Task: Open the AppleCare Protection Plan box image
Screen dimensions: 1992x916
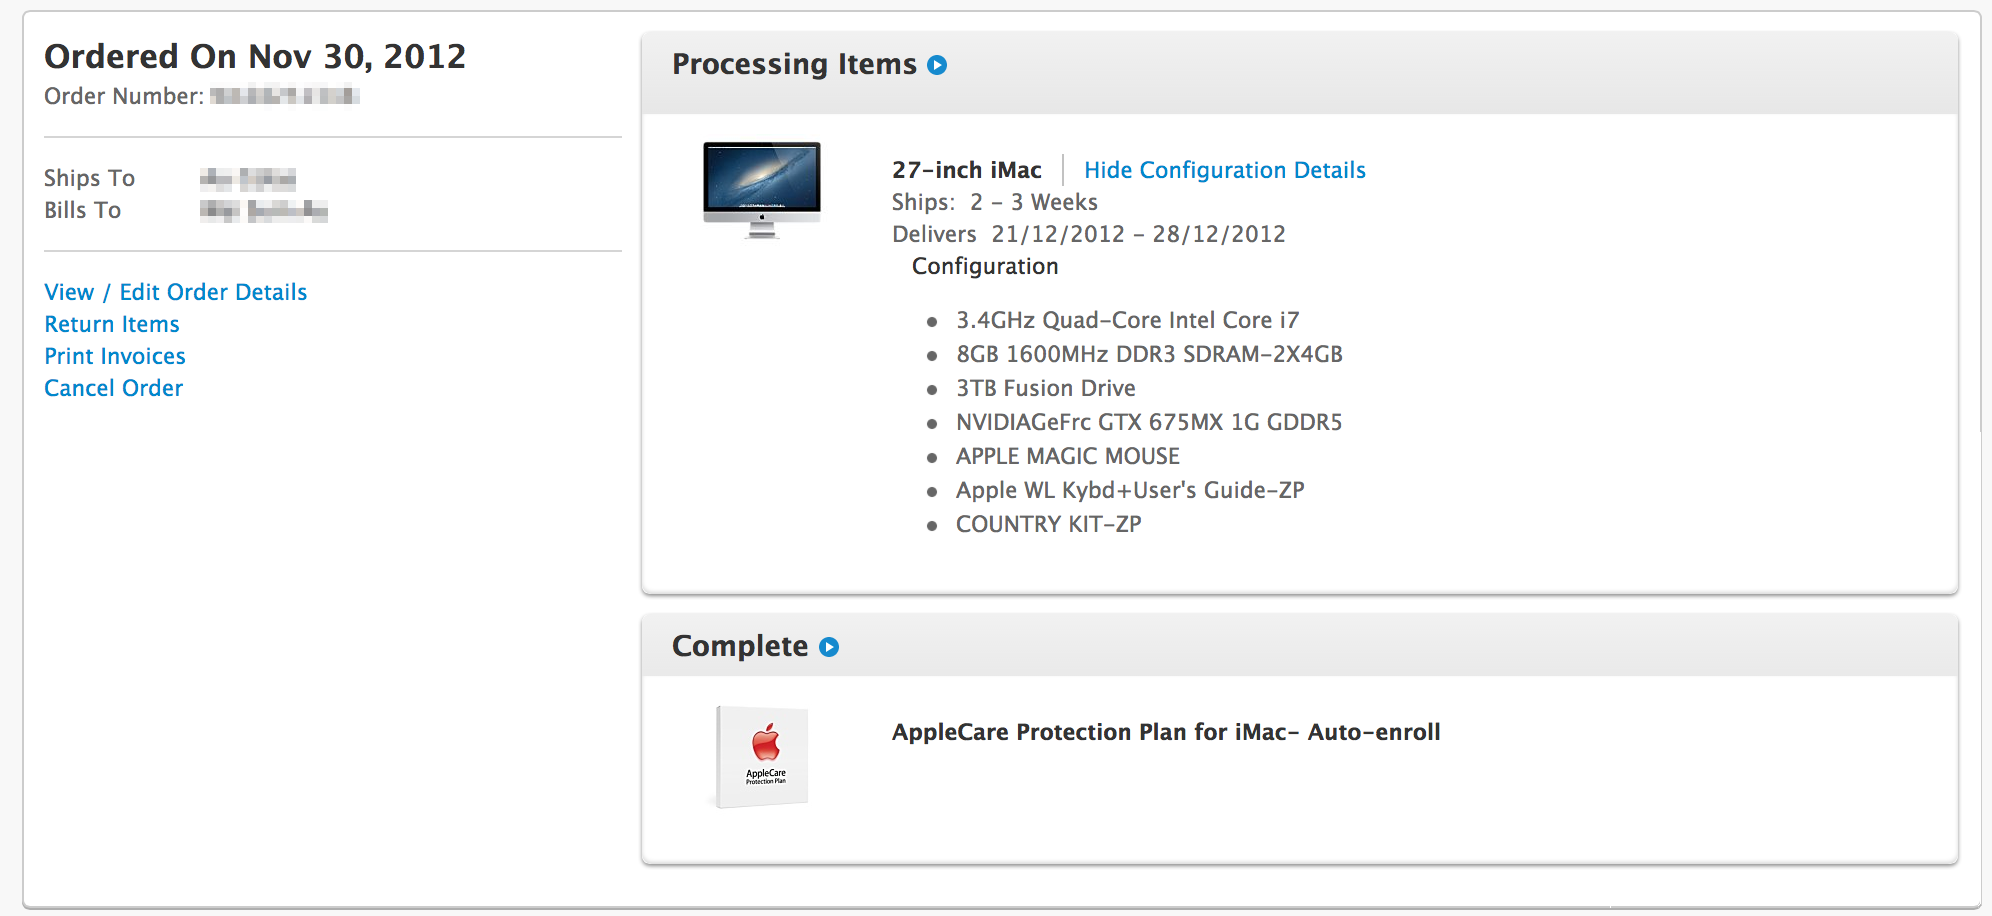Action: pos(762,757)
